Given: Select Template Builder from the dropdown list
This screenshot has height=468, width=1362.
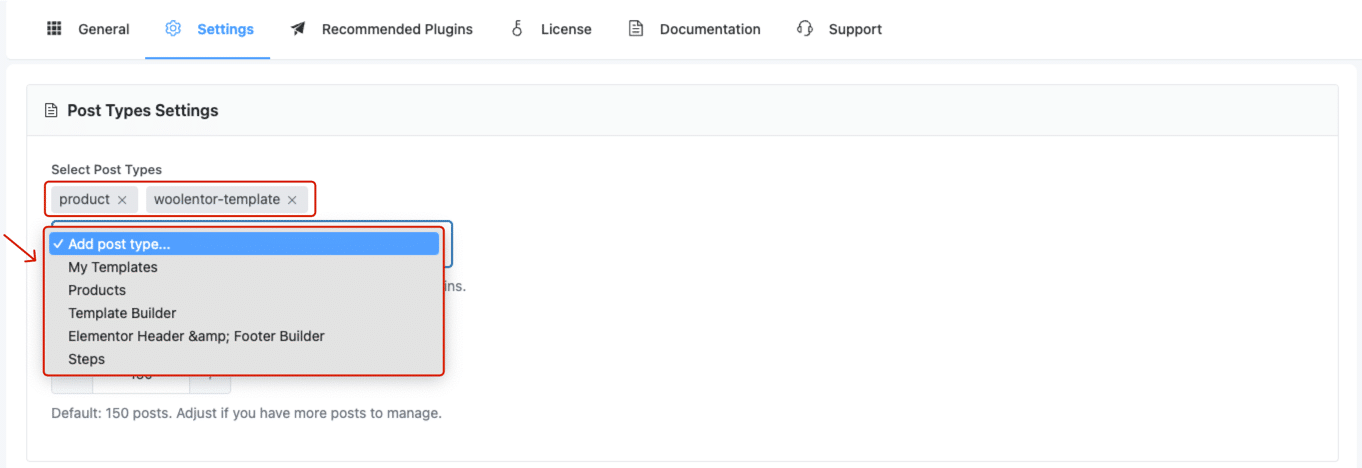Looking at the screenshot, I should pos(122,313).
